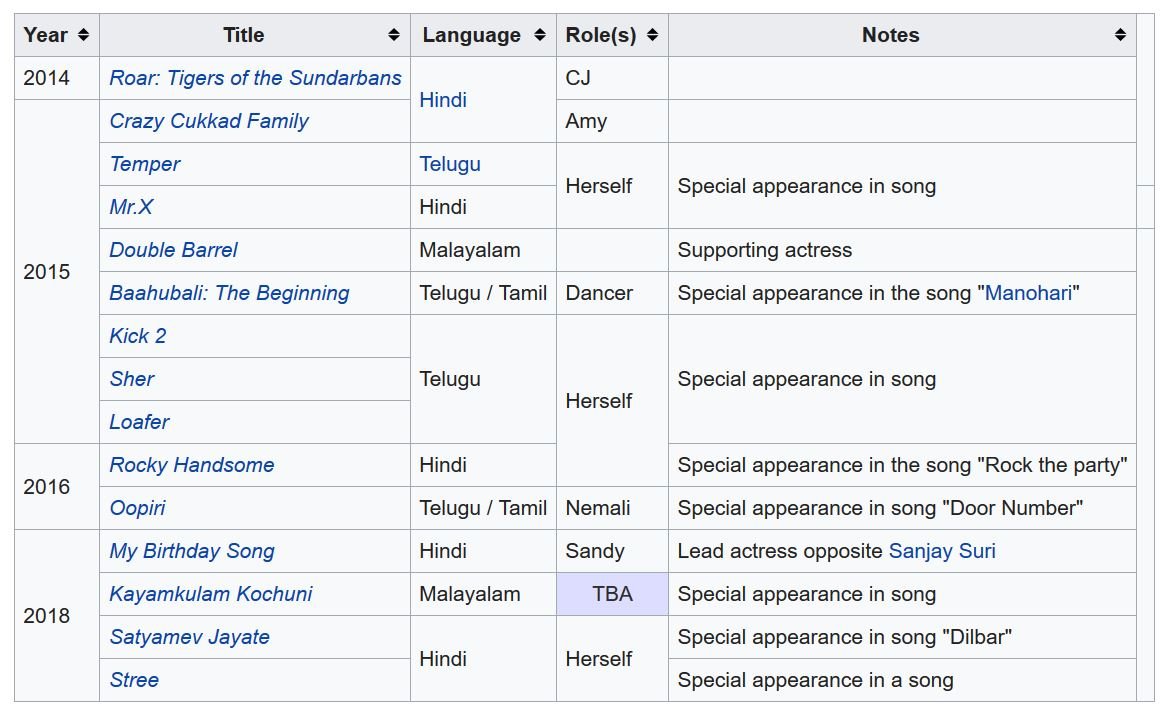Open the Hindi language link
Screen dimensions: 1162x715
coord(443,100)
